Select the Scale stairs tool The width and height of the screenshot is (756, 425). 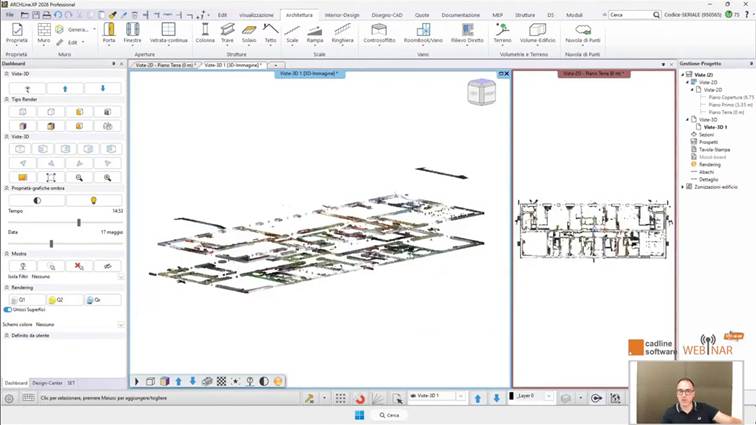coord(292,33)
